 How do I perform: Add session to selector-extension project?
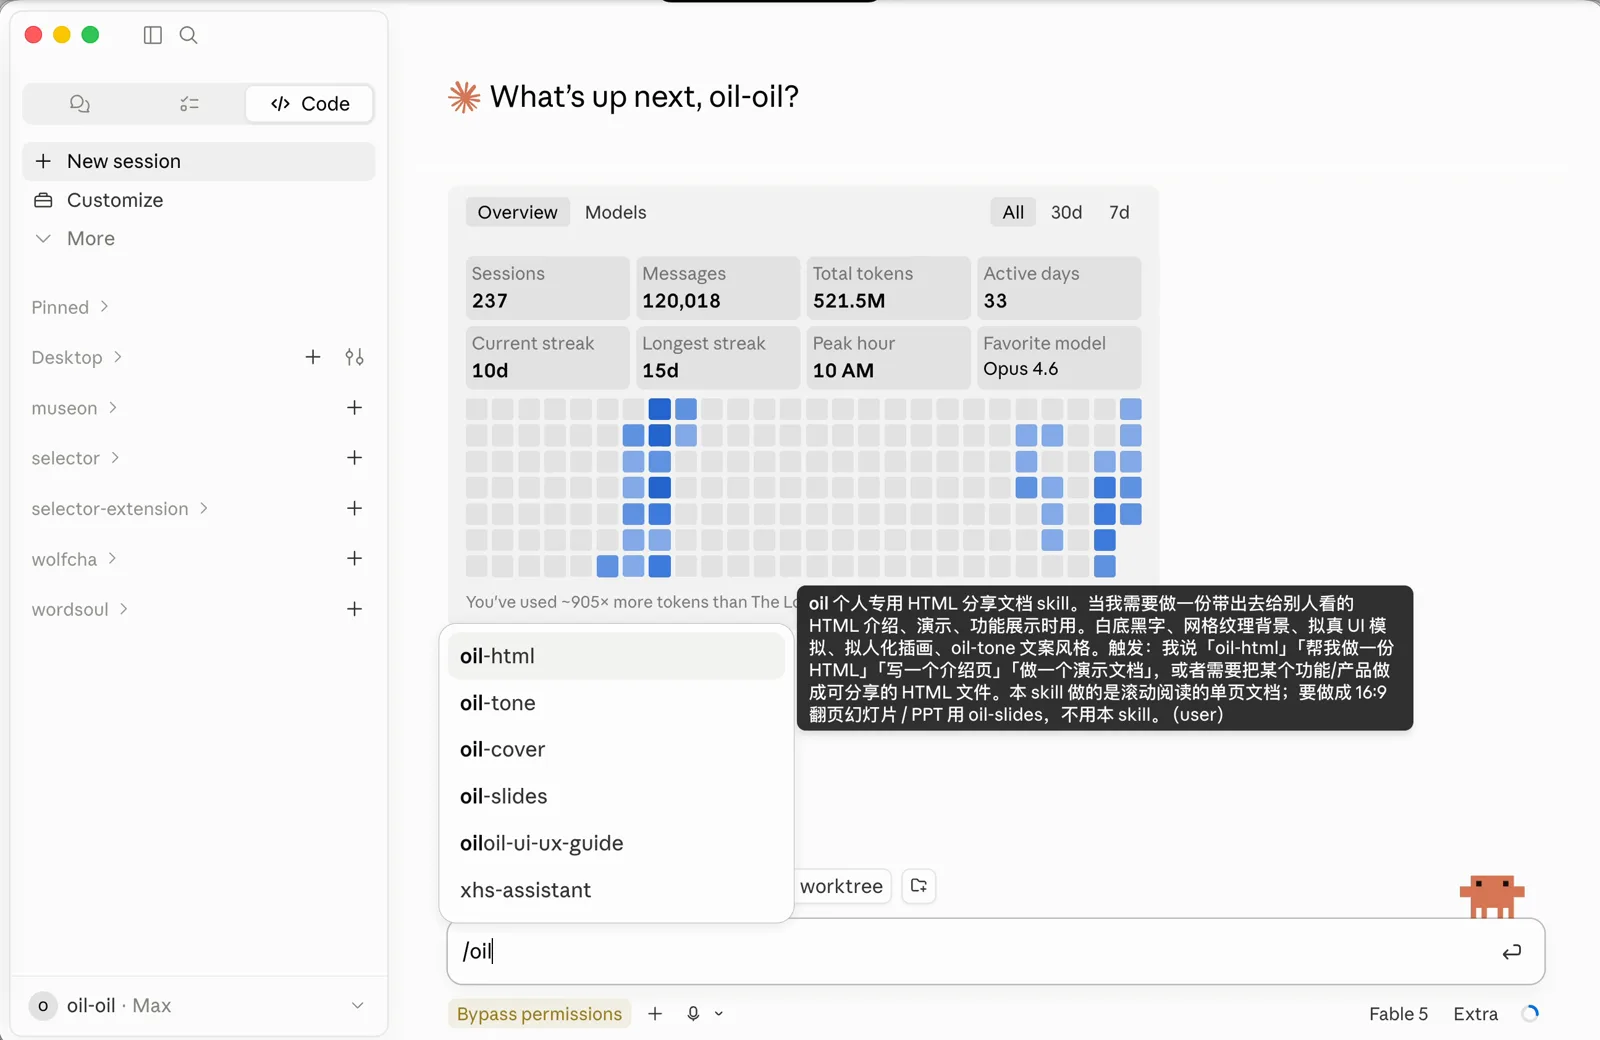354,509
